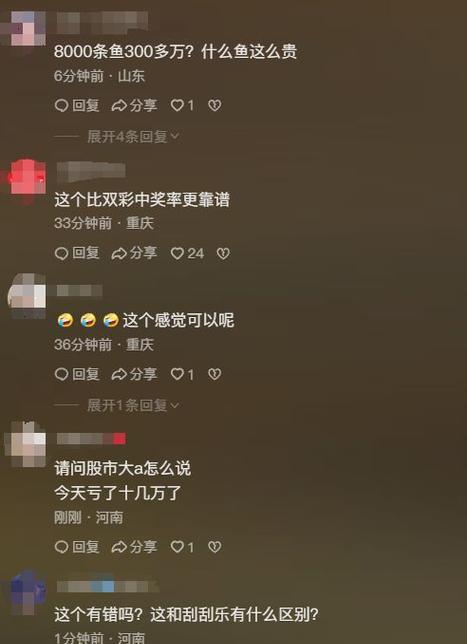Share the 请问股市大a怎么说 comment

point(134,547)
